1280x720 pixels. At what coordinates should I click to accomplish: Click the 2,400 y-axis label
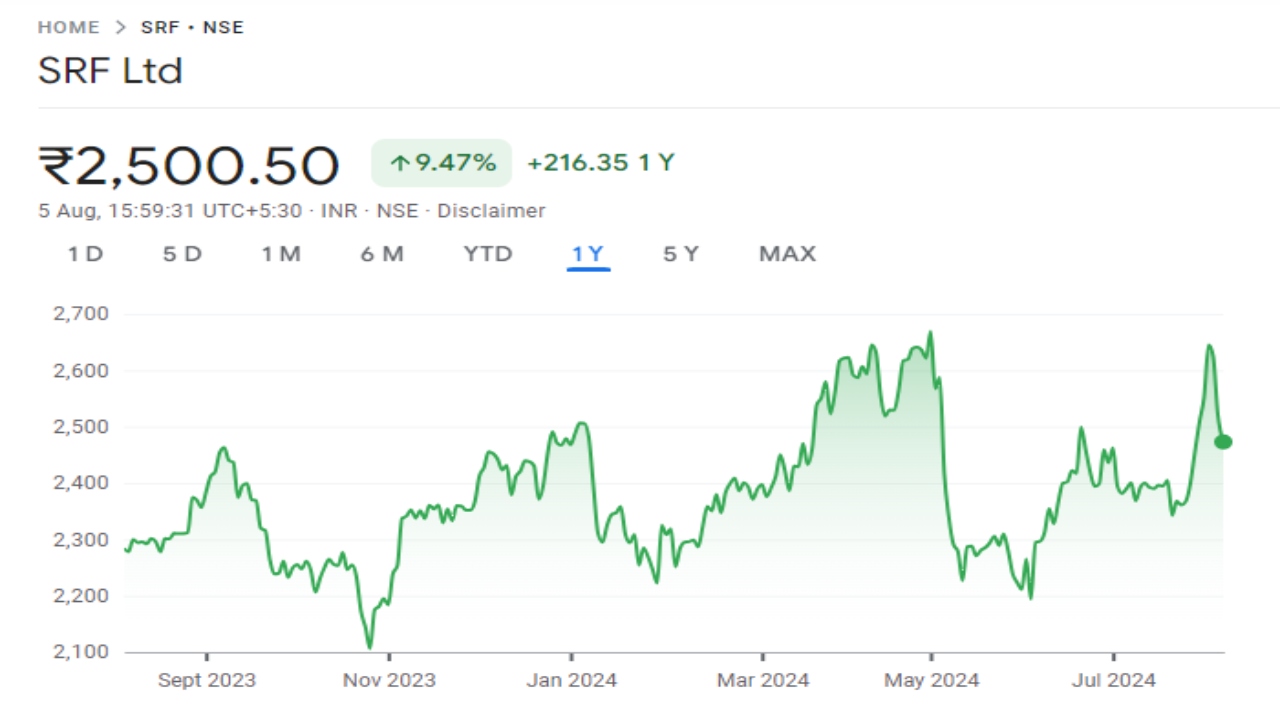[x=80, y=483]
